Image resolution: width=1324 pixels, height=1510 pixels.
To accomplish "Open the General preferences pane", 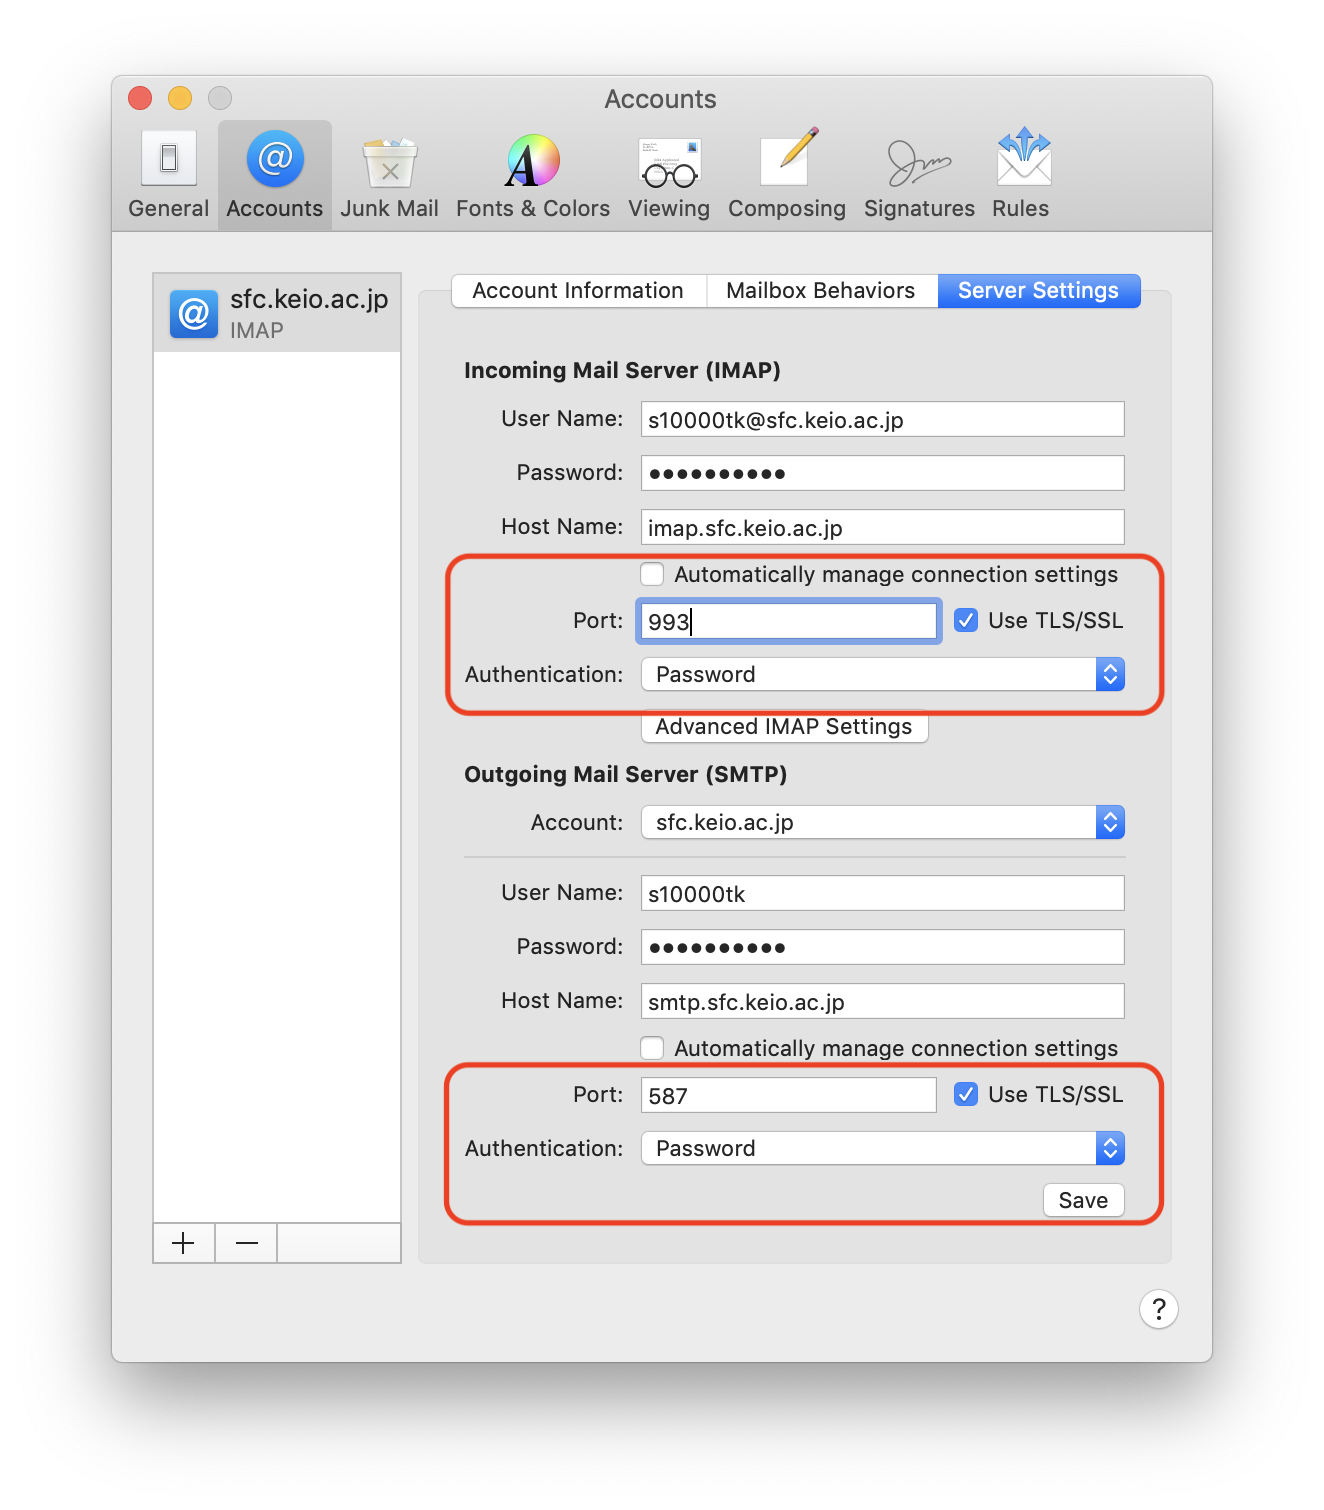I will pyautogui.click(x=168, y=175).
